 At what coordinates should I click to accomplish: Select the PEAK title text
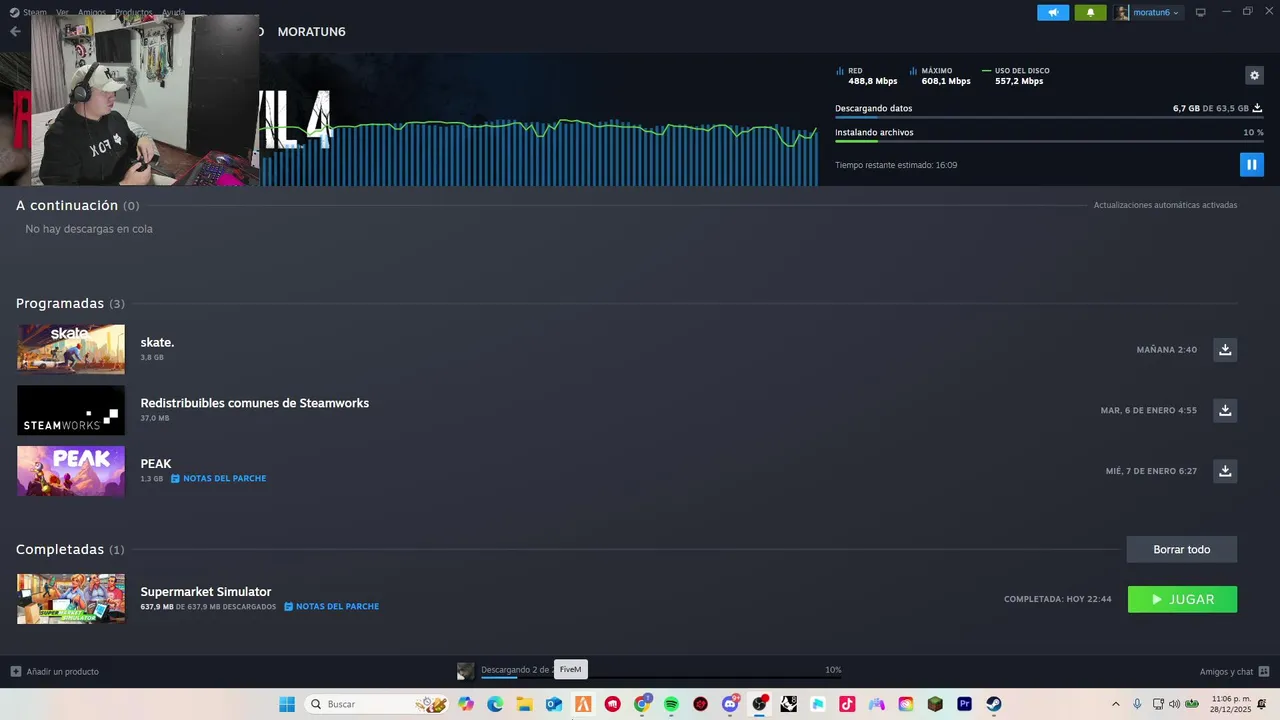click(x=156, y=464)
